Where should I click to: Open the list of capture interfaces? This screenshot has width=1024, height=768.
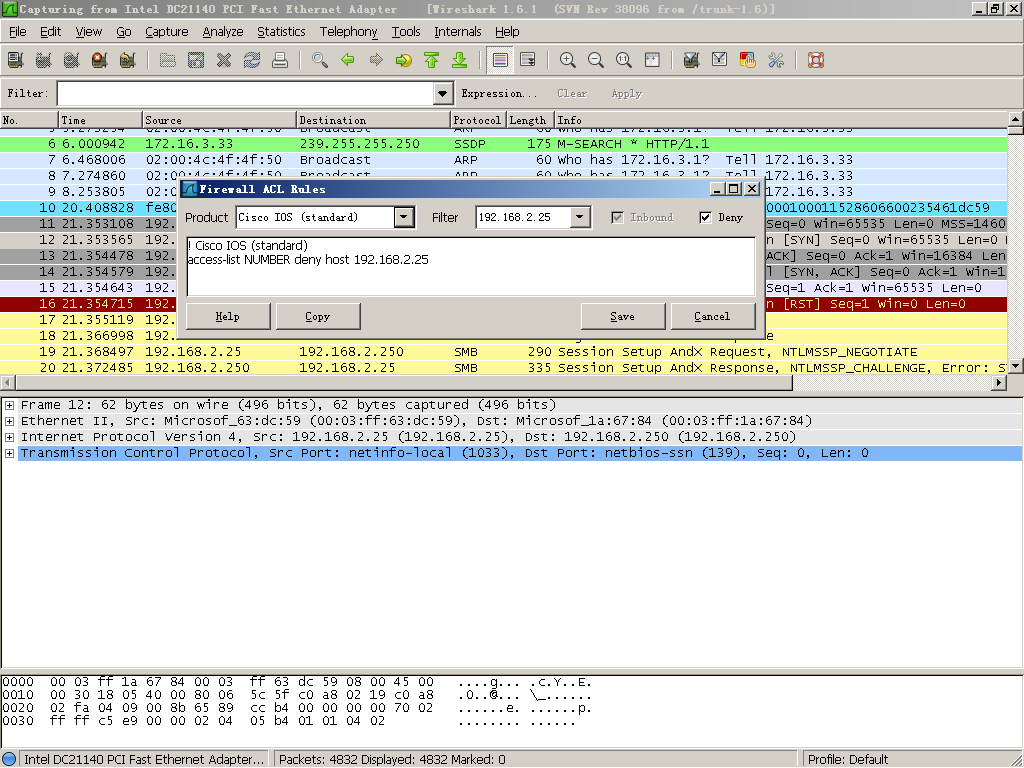click(x=15, y=60)
